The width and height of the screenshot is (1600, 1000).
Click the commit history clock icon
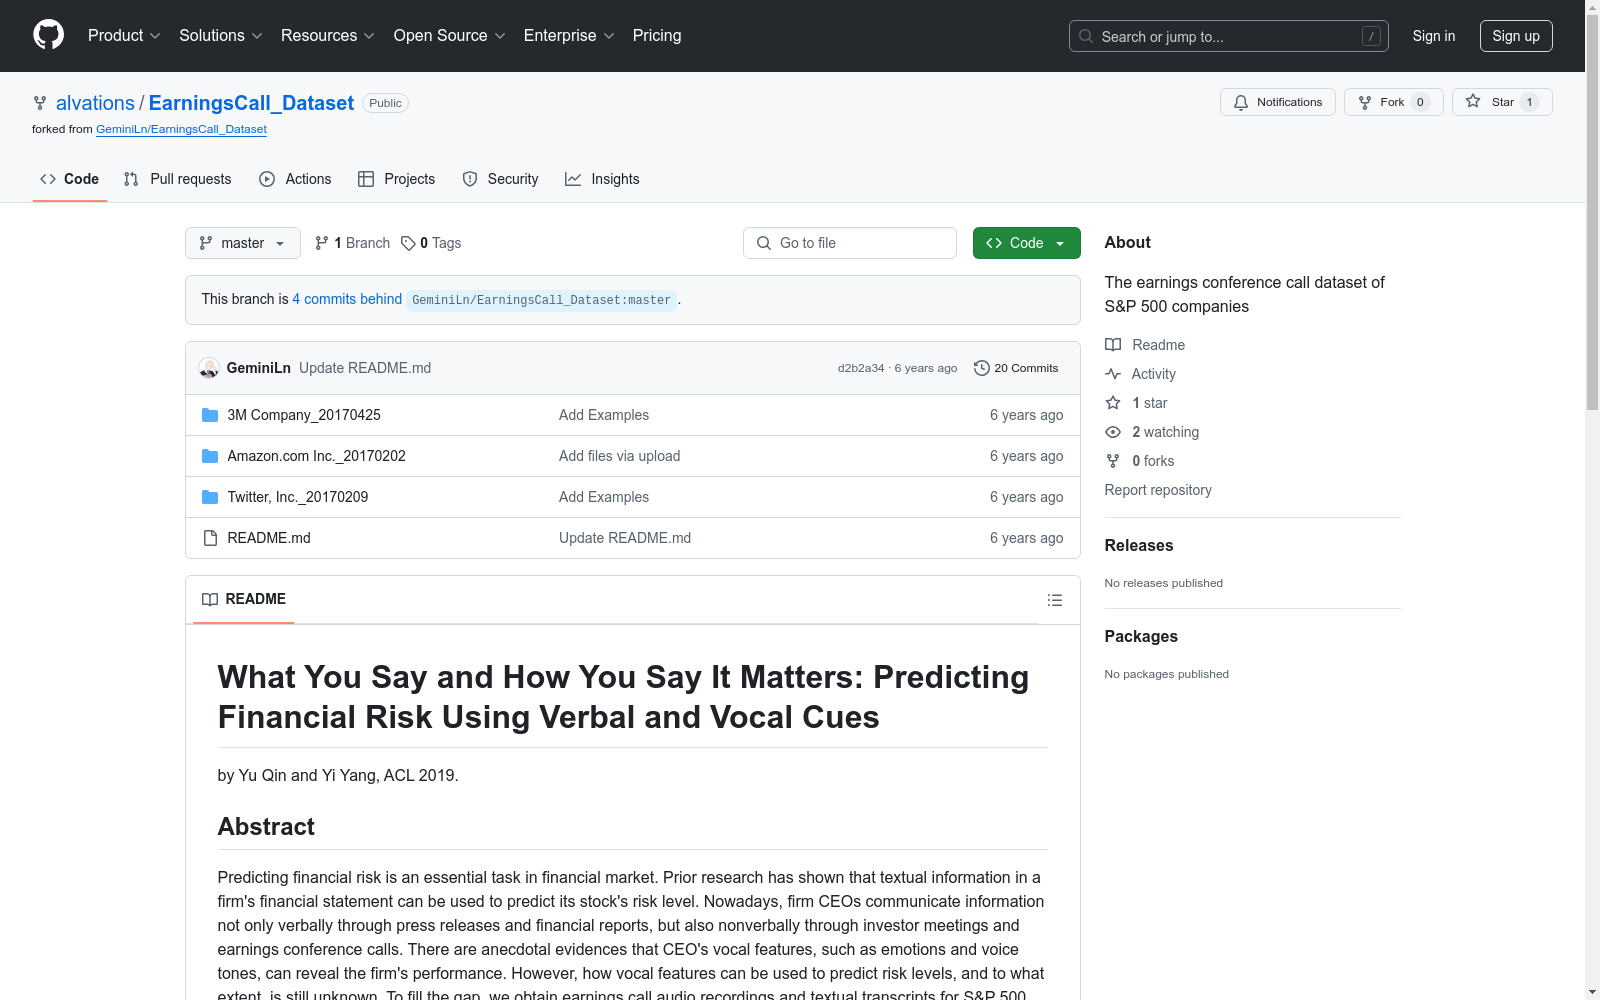(981, 367)
